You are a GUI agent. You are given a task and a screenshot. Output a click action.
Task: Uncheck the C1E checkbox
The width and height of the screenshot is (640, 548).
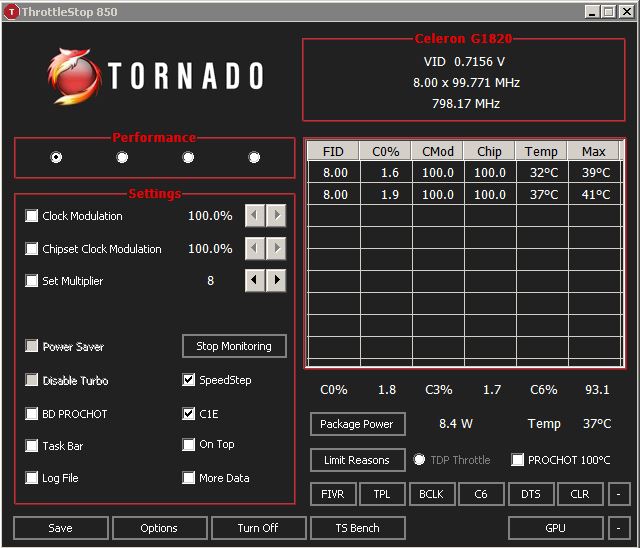pyautogui.click(x=188, y=414)
